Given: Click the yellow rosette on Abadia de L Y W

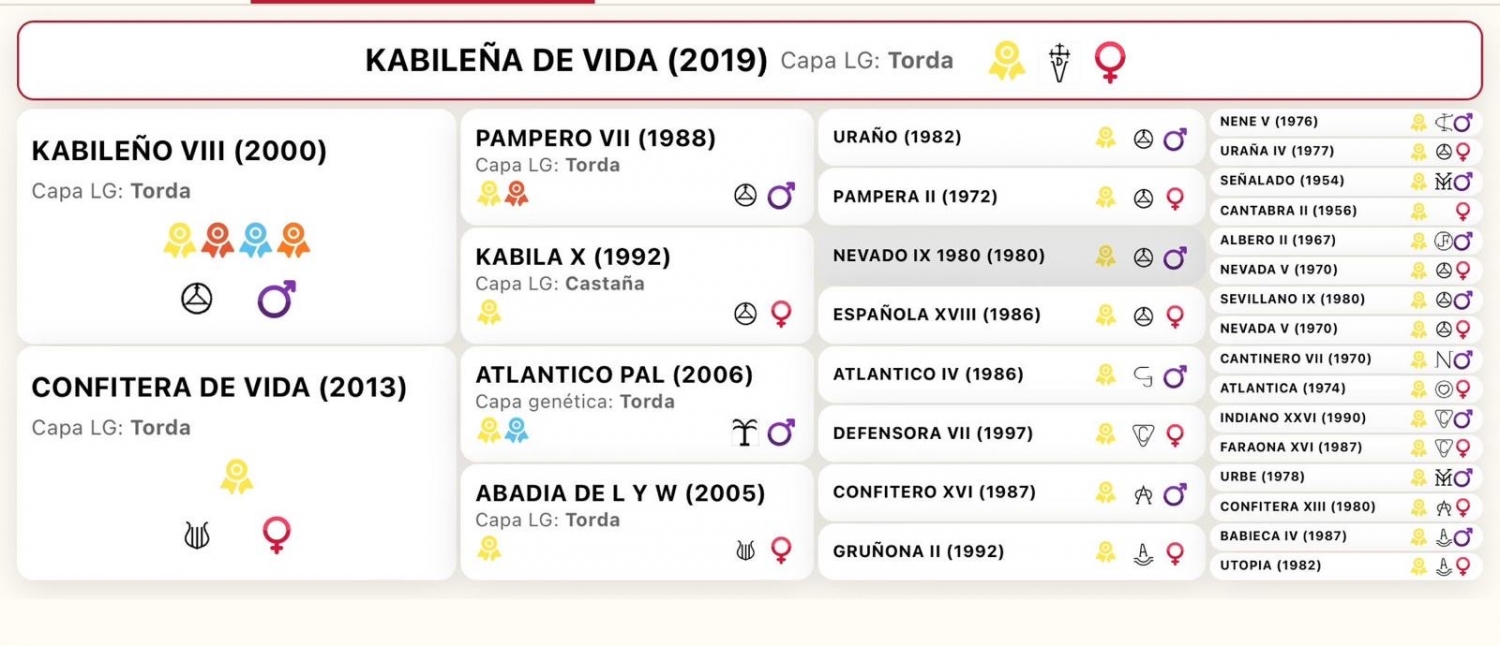Looking at the screenshot, I should tap(489, 548).
